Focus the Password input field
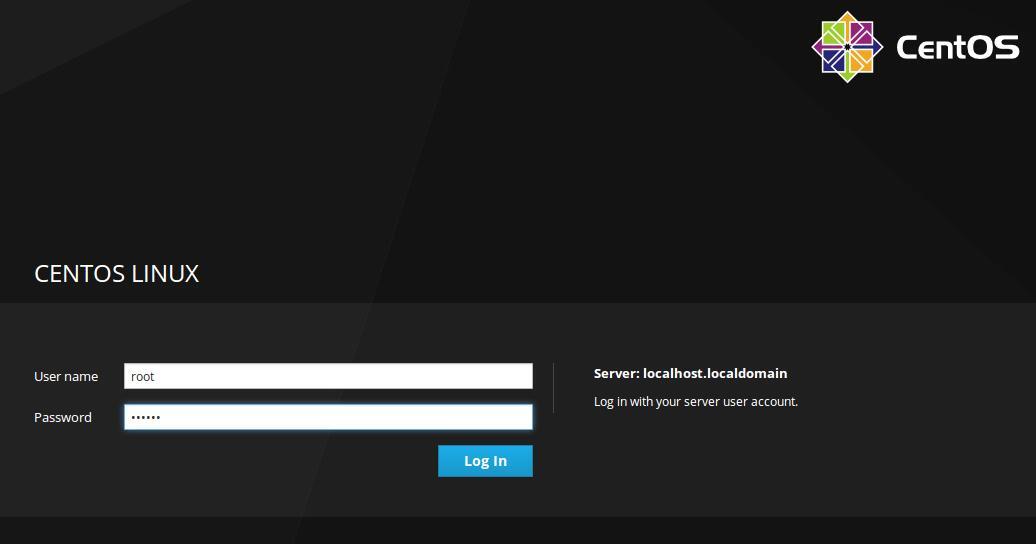1036x544 pixels. point(328,417)
